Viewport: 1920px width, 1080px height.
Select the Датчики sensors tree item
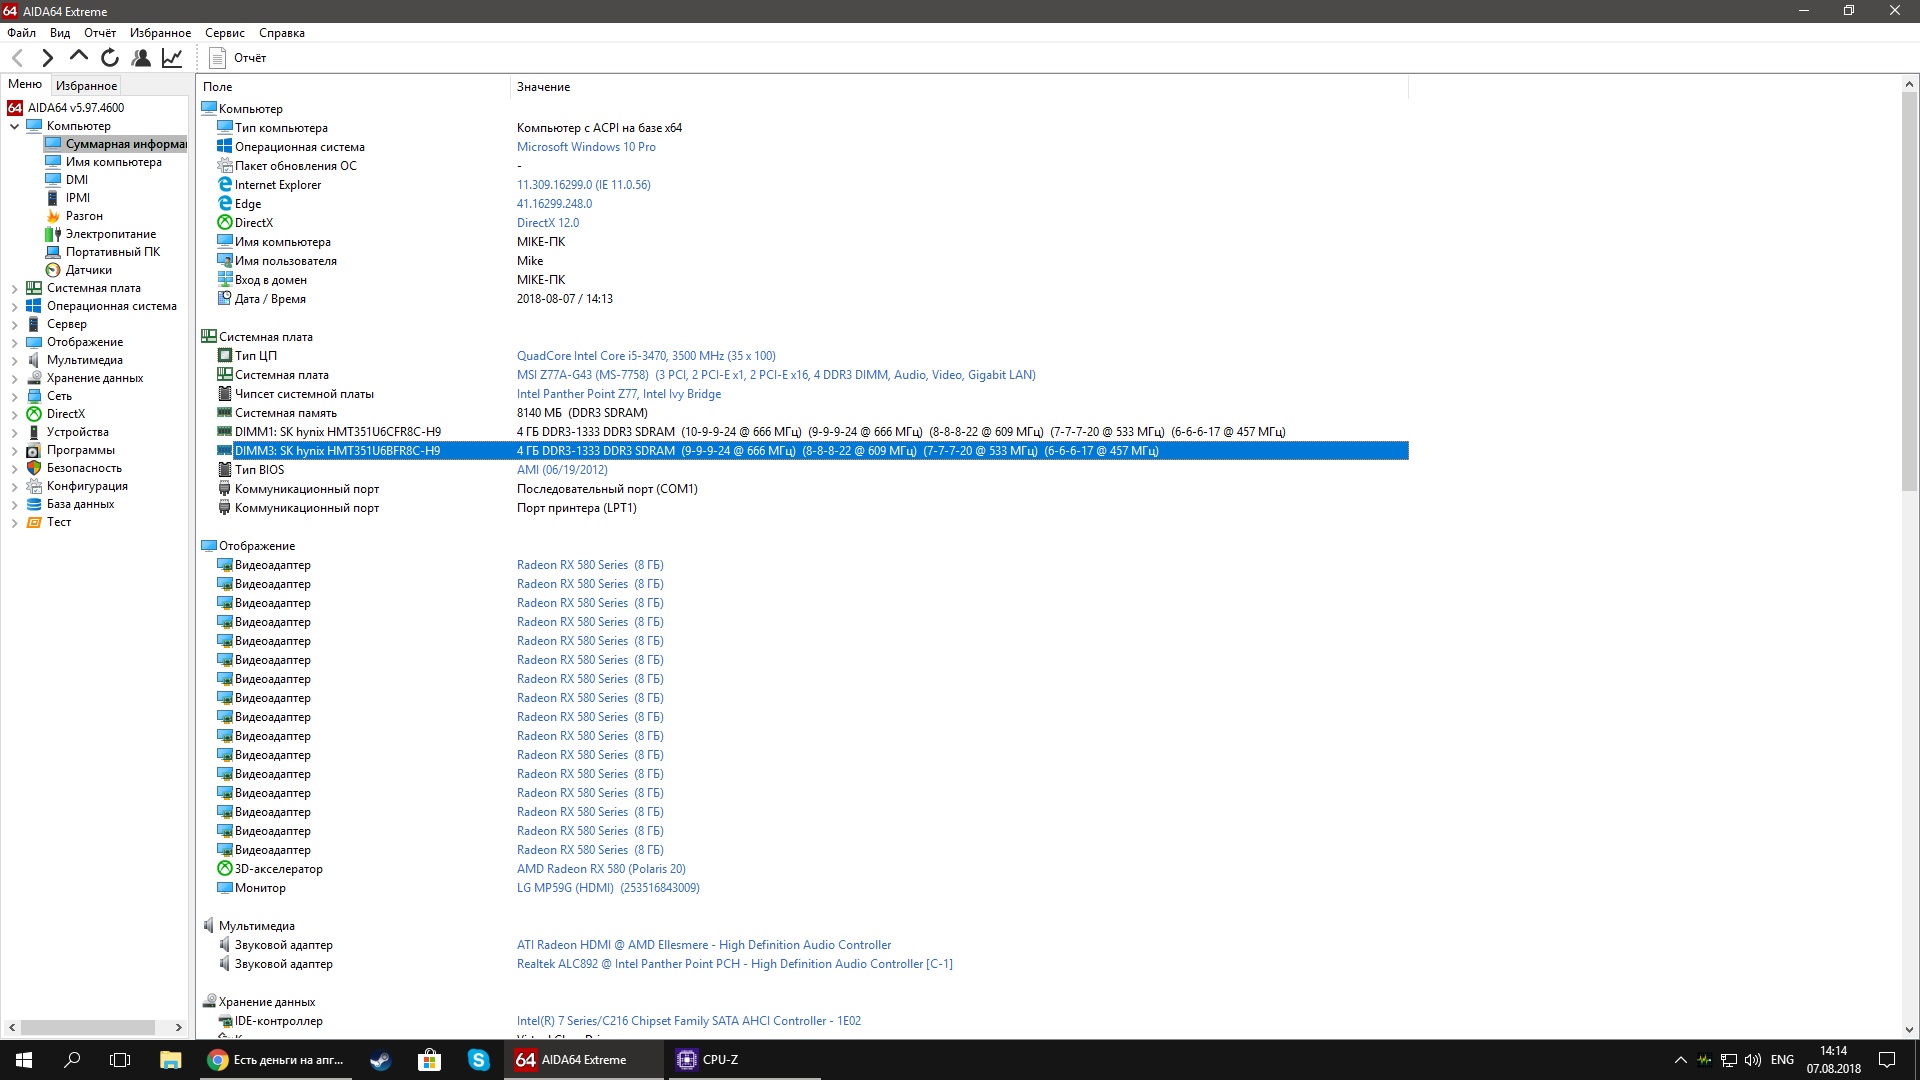click(88, 270)
